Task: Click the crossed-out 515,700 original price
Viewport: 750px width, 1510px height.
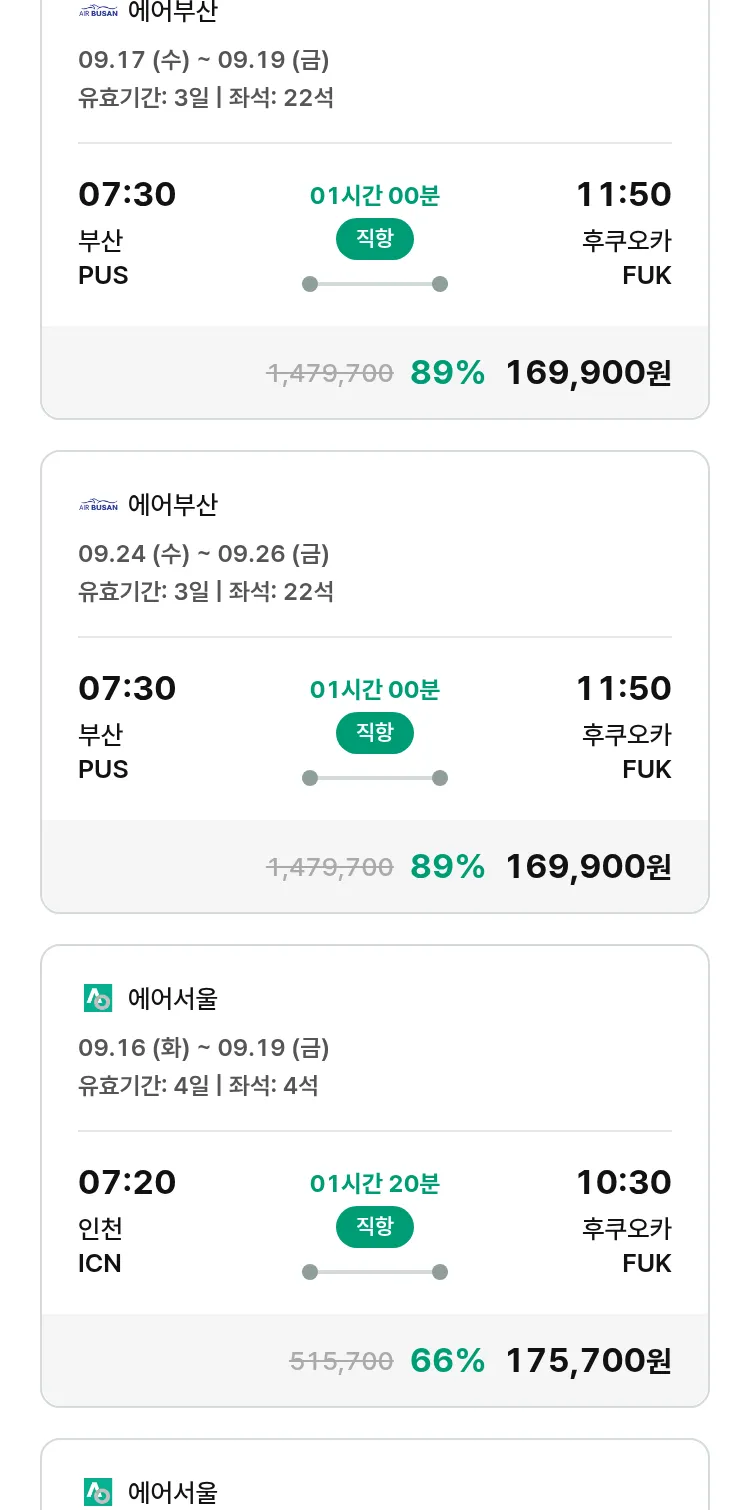Action: 341,1361
